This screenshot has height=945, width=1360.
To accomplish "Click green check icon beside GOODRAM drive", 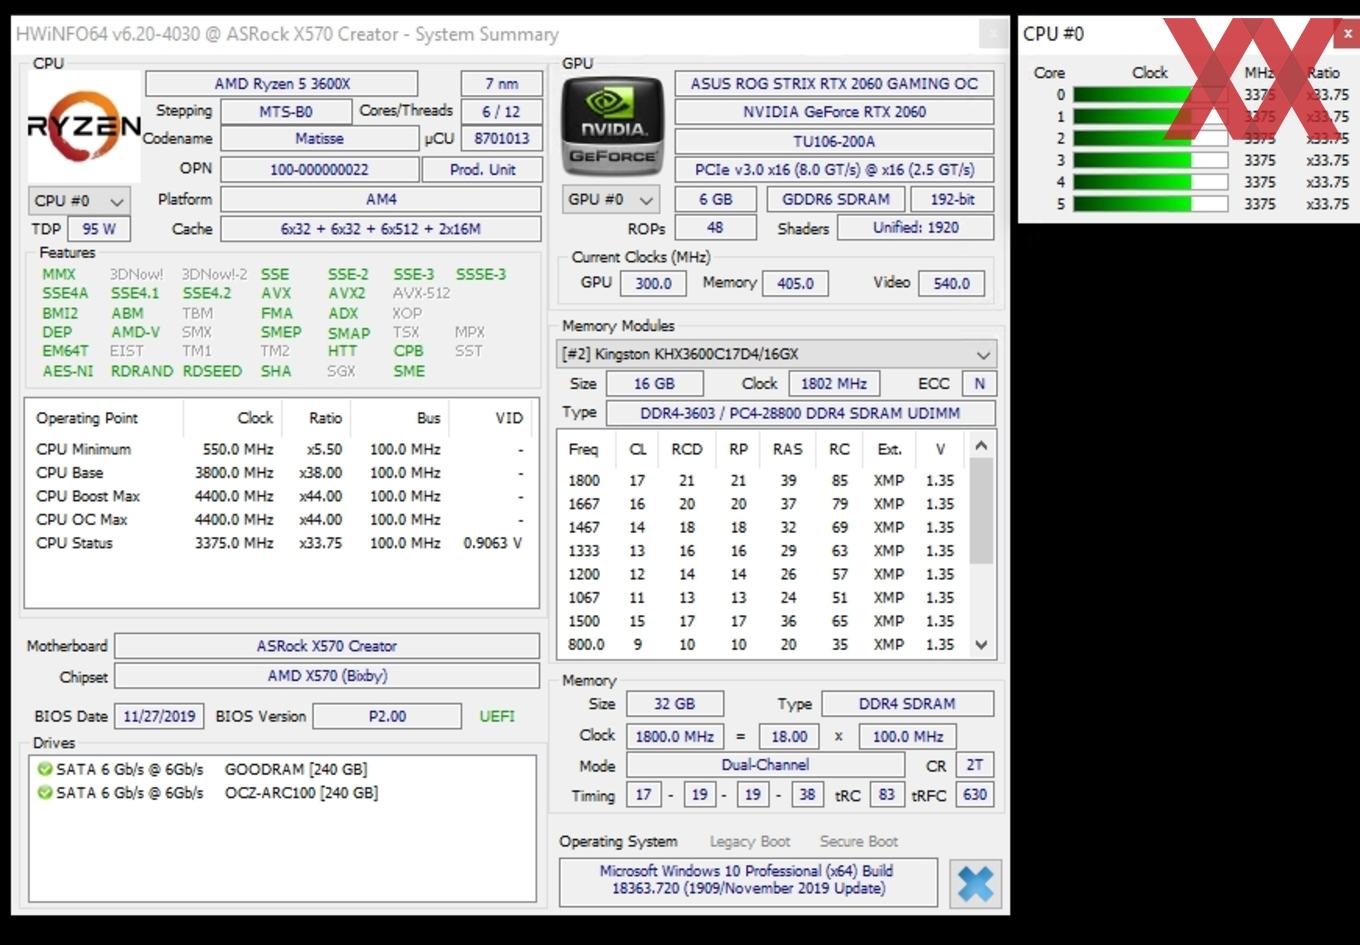I will 45,769.
